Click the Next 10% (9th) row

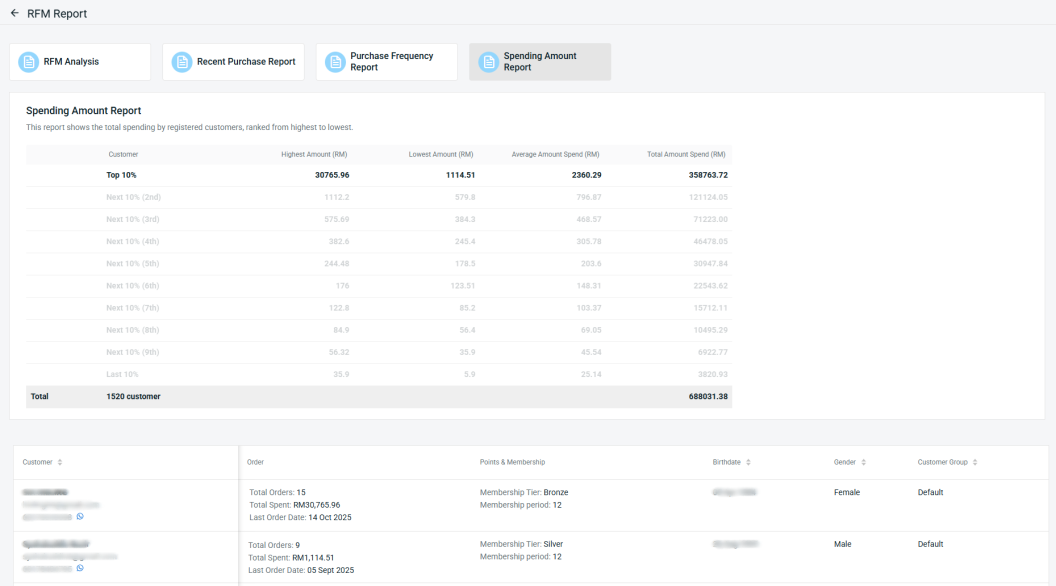pos(378,352)
